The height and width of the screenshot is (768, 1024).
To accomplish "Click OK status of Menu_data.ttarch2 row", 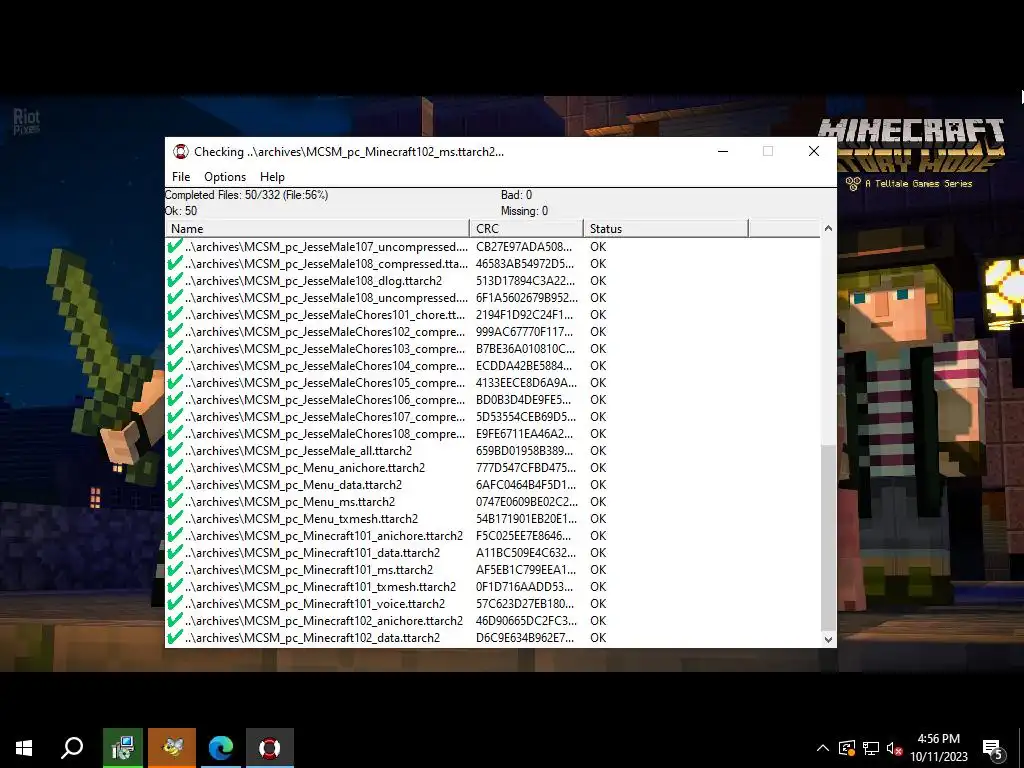I will click(x=598, y=485).
